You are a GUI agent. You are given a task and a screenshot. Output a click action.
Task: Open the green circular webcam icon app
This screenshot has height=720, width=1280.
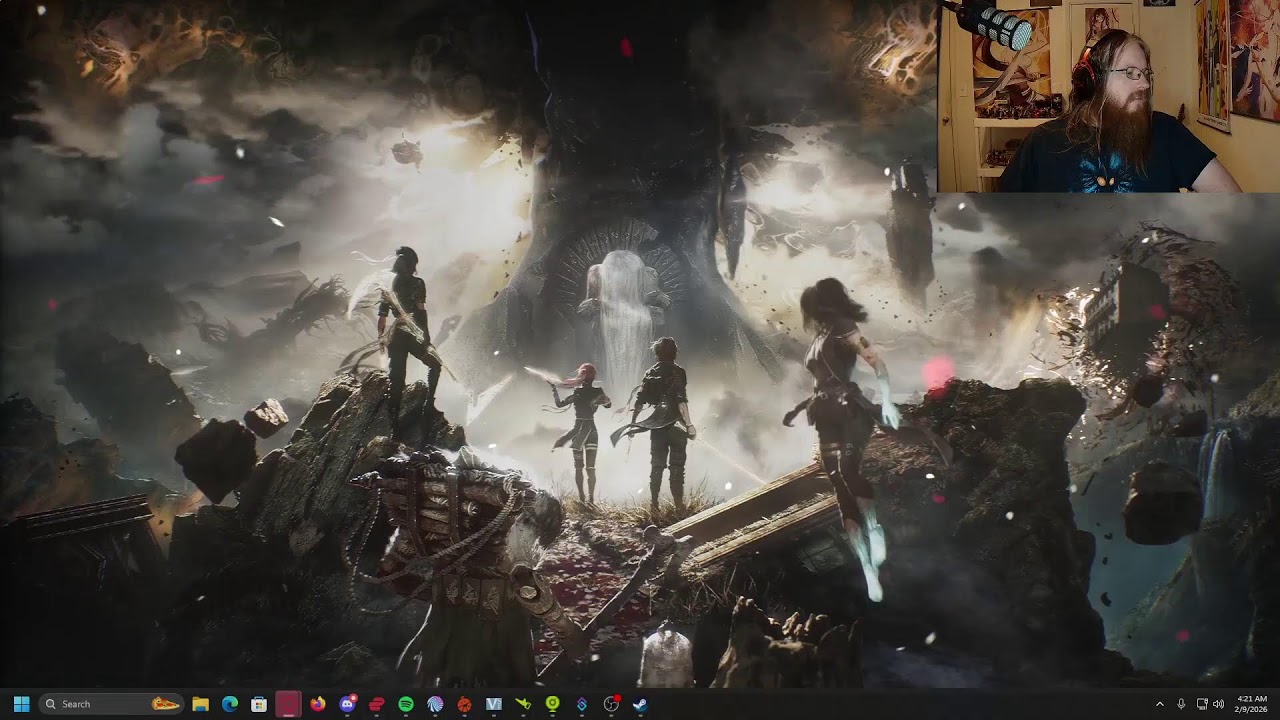pyautogui.click(x=552, y=704)
